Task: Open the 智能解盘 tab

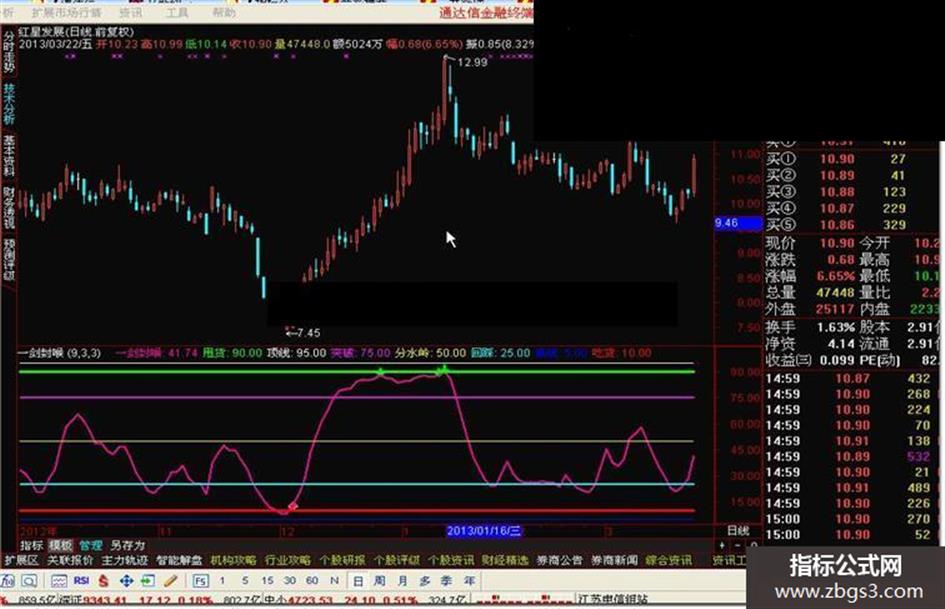Action: (x=179, y=560)
